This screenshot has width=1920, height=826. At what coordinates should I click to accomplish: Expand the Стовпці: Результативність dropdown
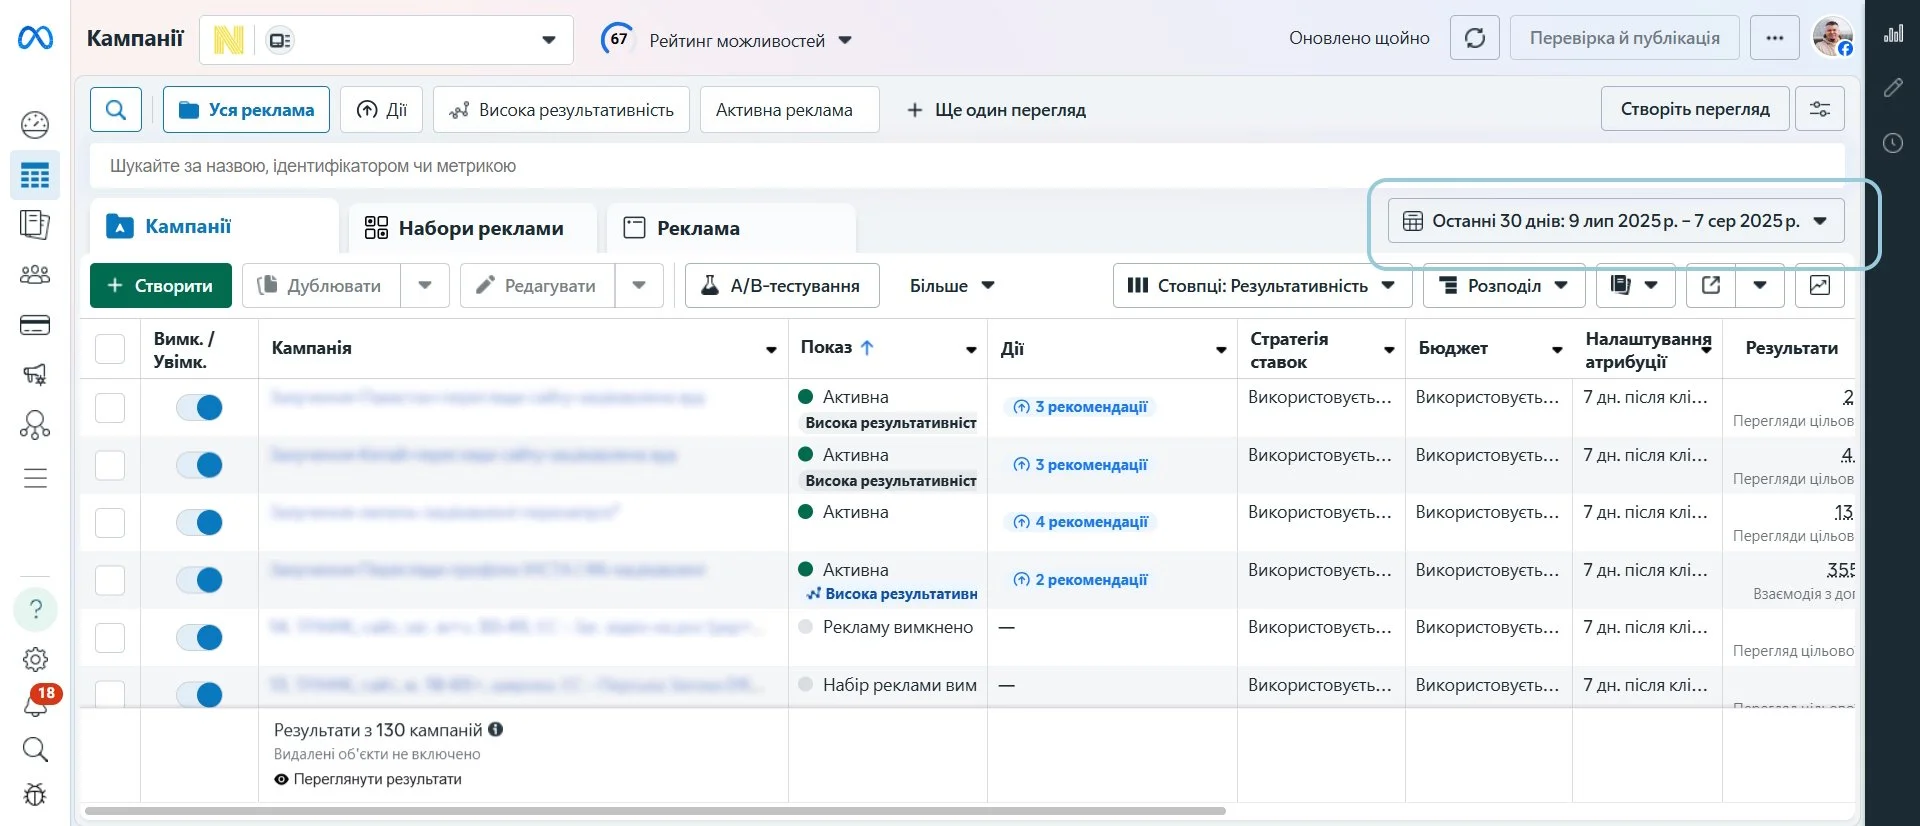1262,286
